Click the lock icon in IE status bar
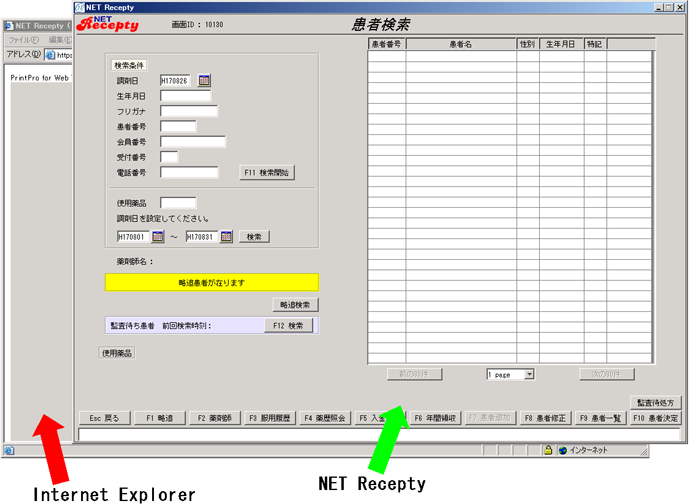Screen dimensions: 689x504 (x=548, y=450)
